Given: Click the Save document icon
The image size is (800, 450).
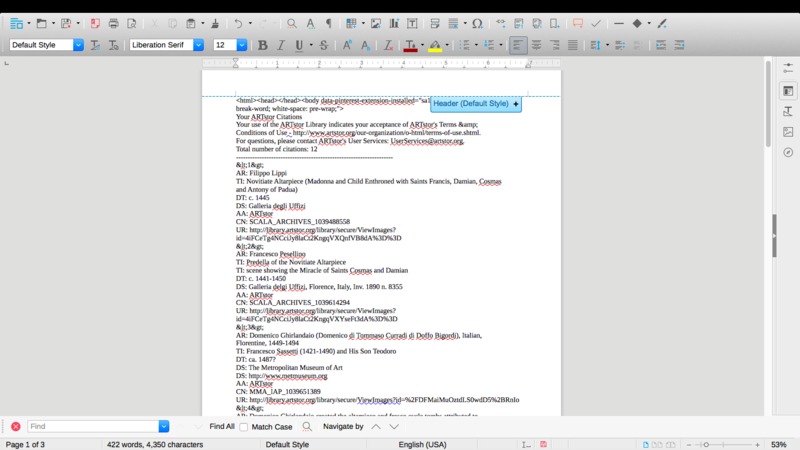Looking at the screenshot, I should pos(66,23).
